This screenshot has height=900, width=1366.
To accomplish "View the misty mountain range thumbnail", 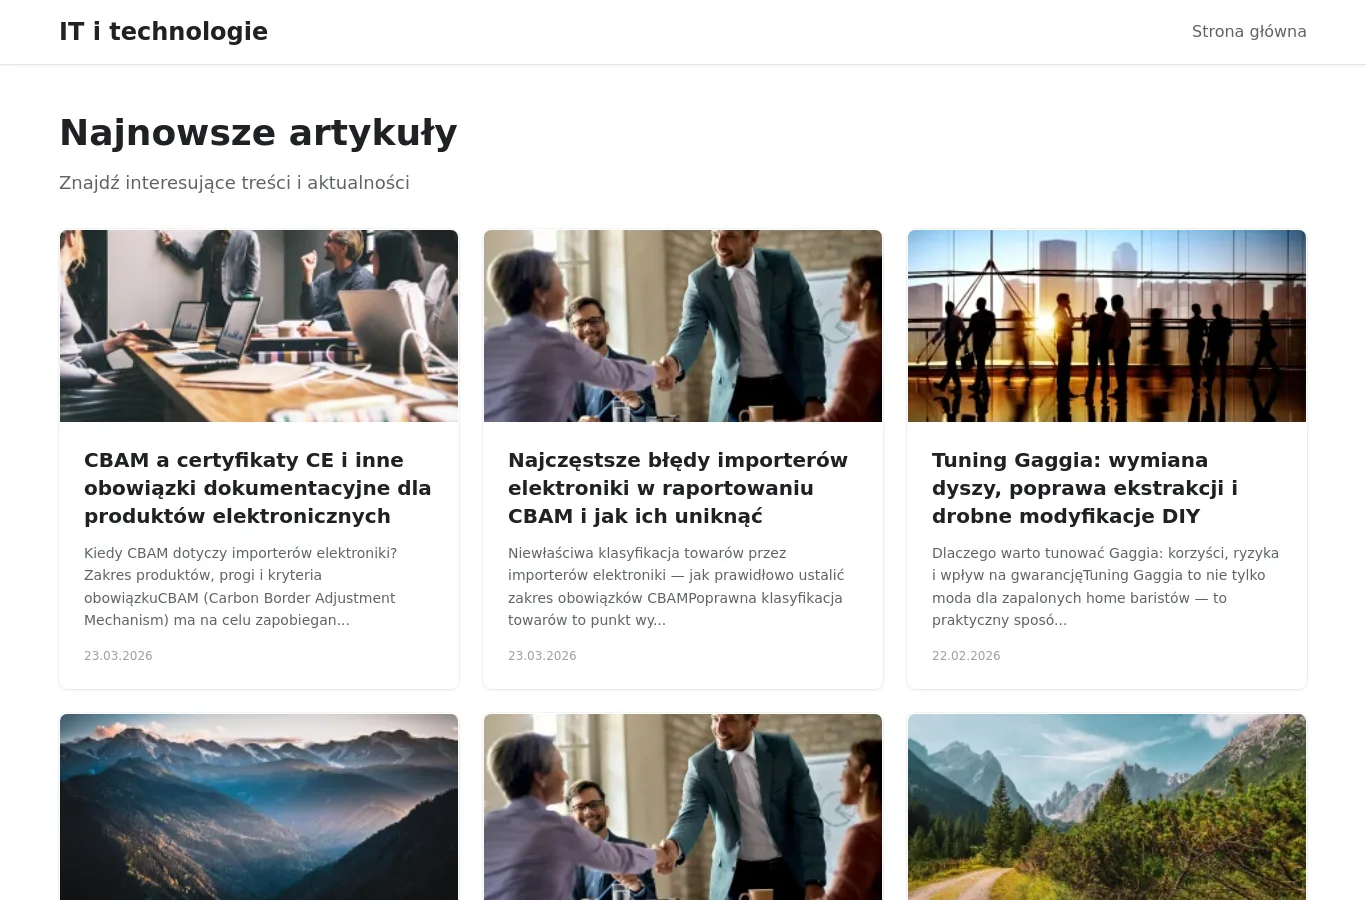I will coord(259,807).
